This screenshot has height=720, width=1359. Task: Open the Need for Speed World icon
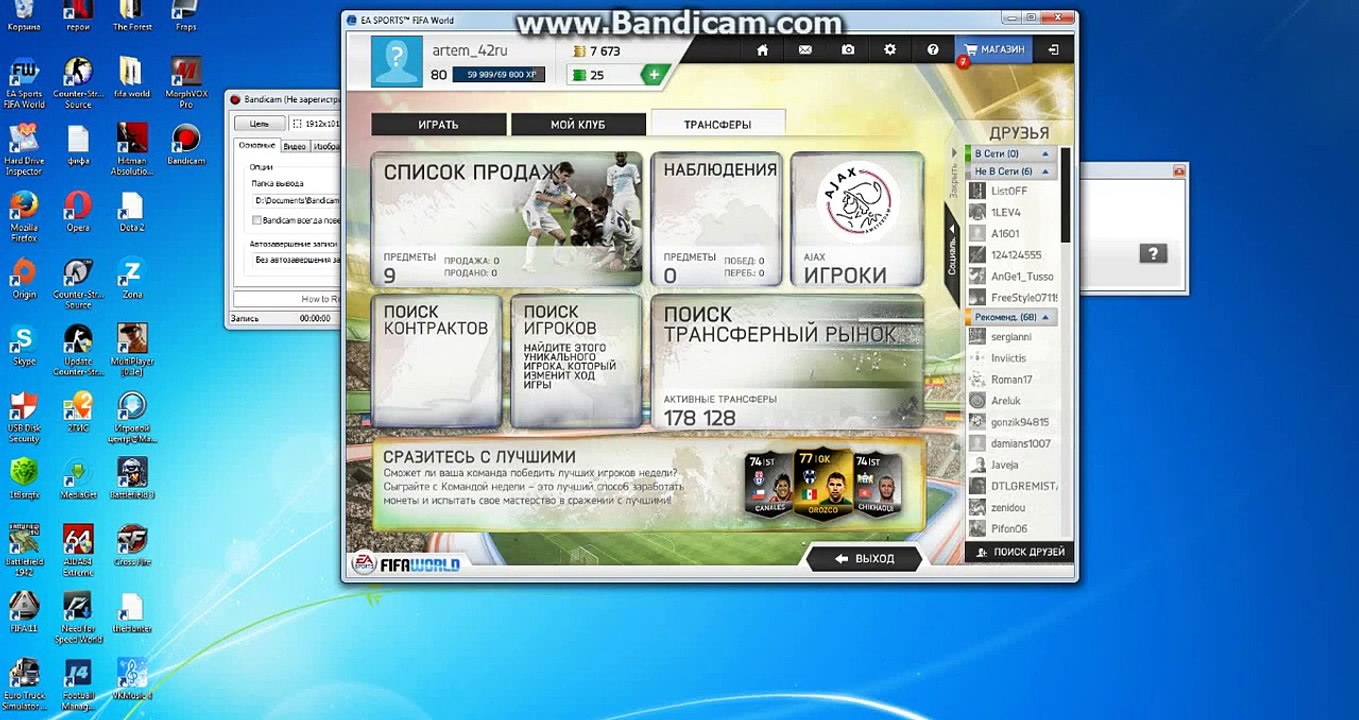pos(78,618)
